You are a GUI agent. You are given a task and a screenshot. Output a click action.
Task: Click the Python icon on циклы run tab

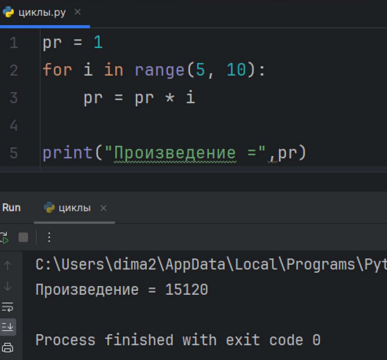[49, 208]
